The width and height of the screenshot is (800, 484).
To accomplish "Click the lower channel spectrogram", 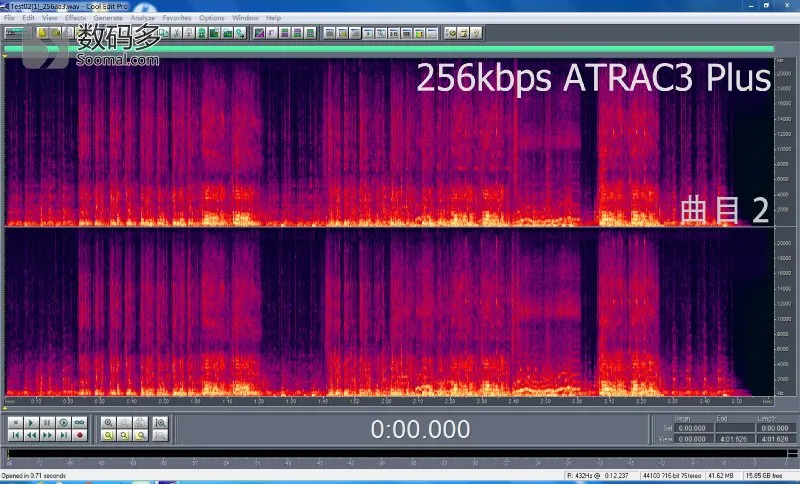I will (389, 312).
